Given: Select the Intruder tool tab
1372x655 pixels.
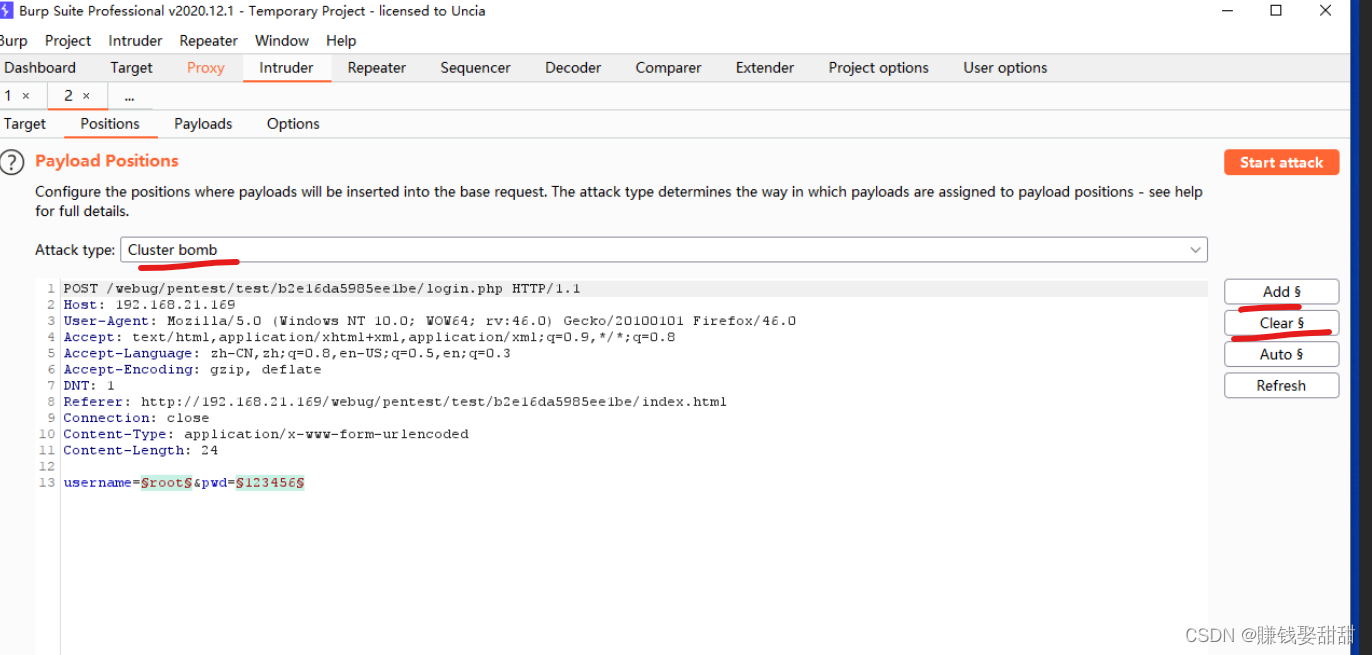Looking at the screenshot, I should pos(286,68).
